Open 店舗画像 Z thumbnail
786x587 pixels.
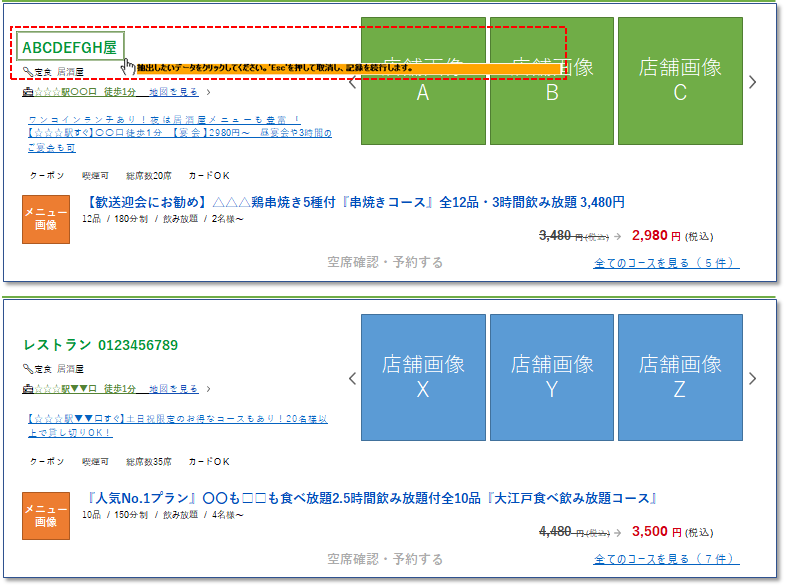point(680,377)
